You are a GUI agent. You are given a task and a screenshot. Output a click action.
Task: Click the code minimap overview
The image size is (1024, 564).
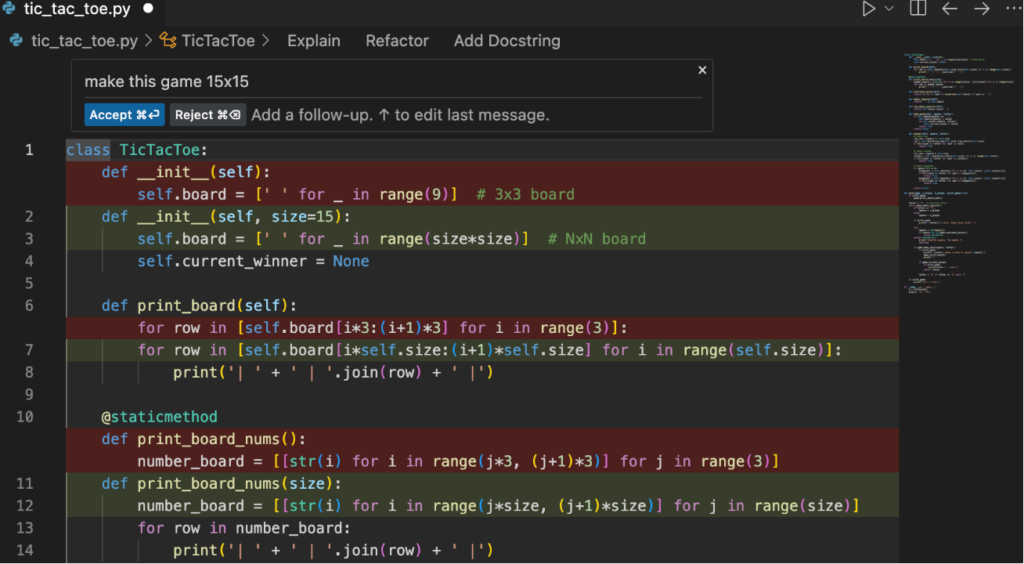pyautogui.click(x=959, y=173)
